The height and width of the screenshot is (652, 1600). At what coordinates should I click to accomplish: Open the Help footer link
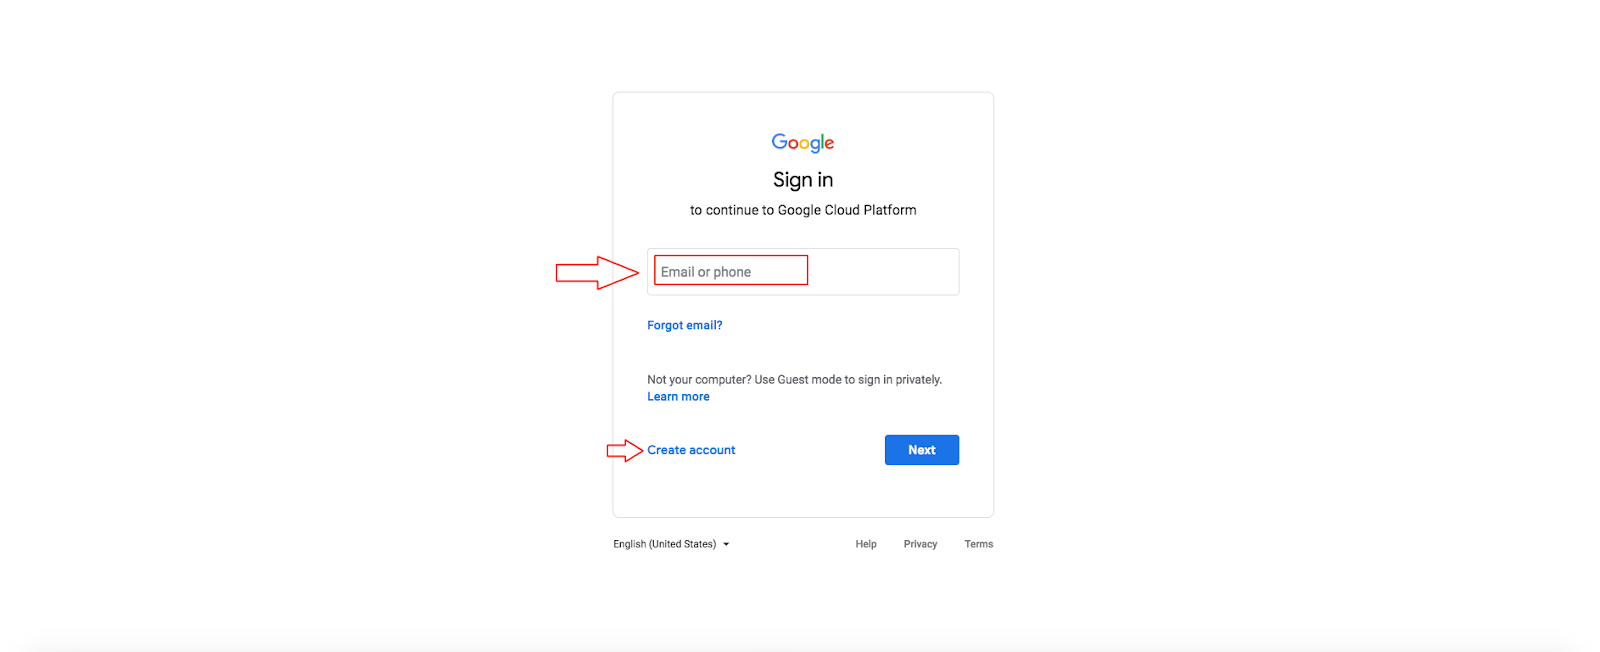click(866, 544)
